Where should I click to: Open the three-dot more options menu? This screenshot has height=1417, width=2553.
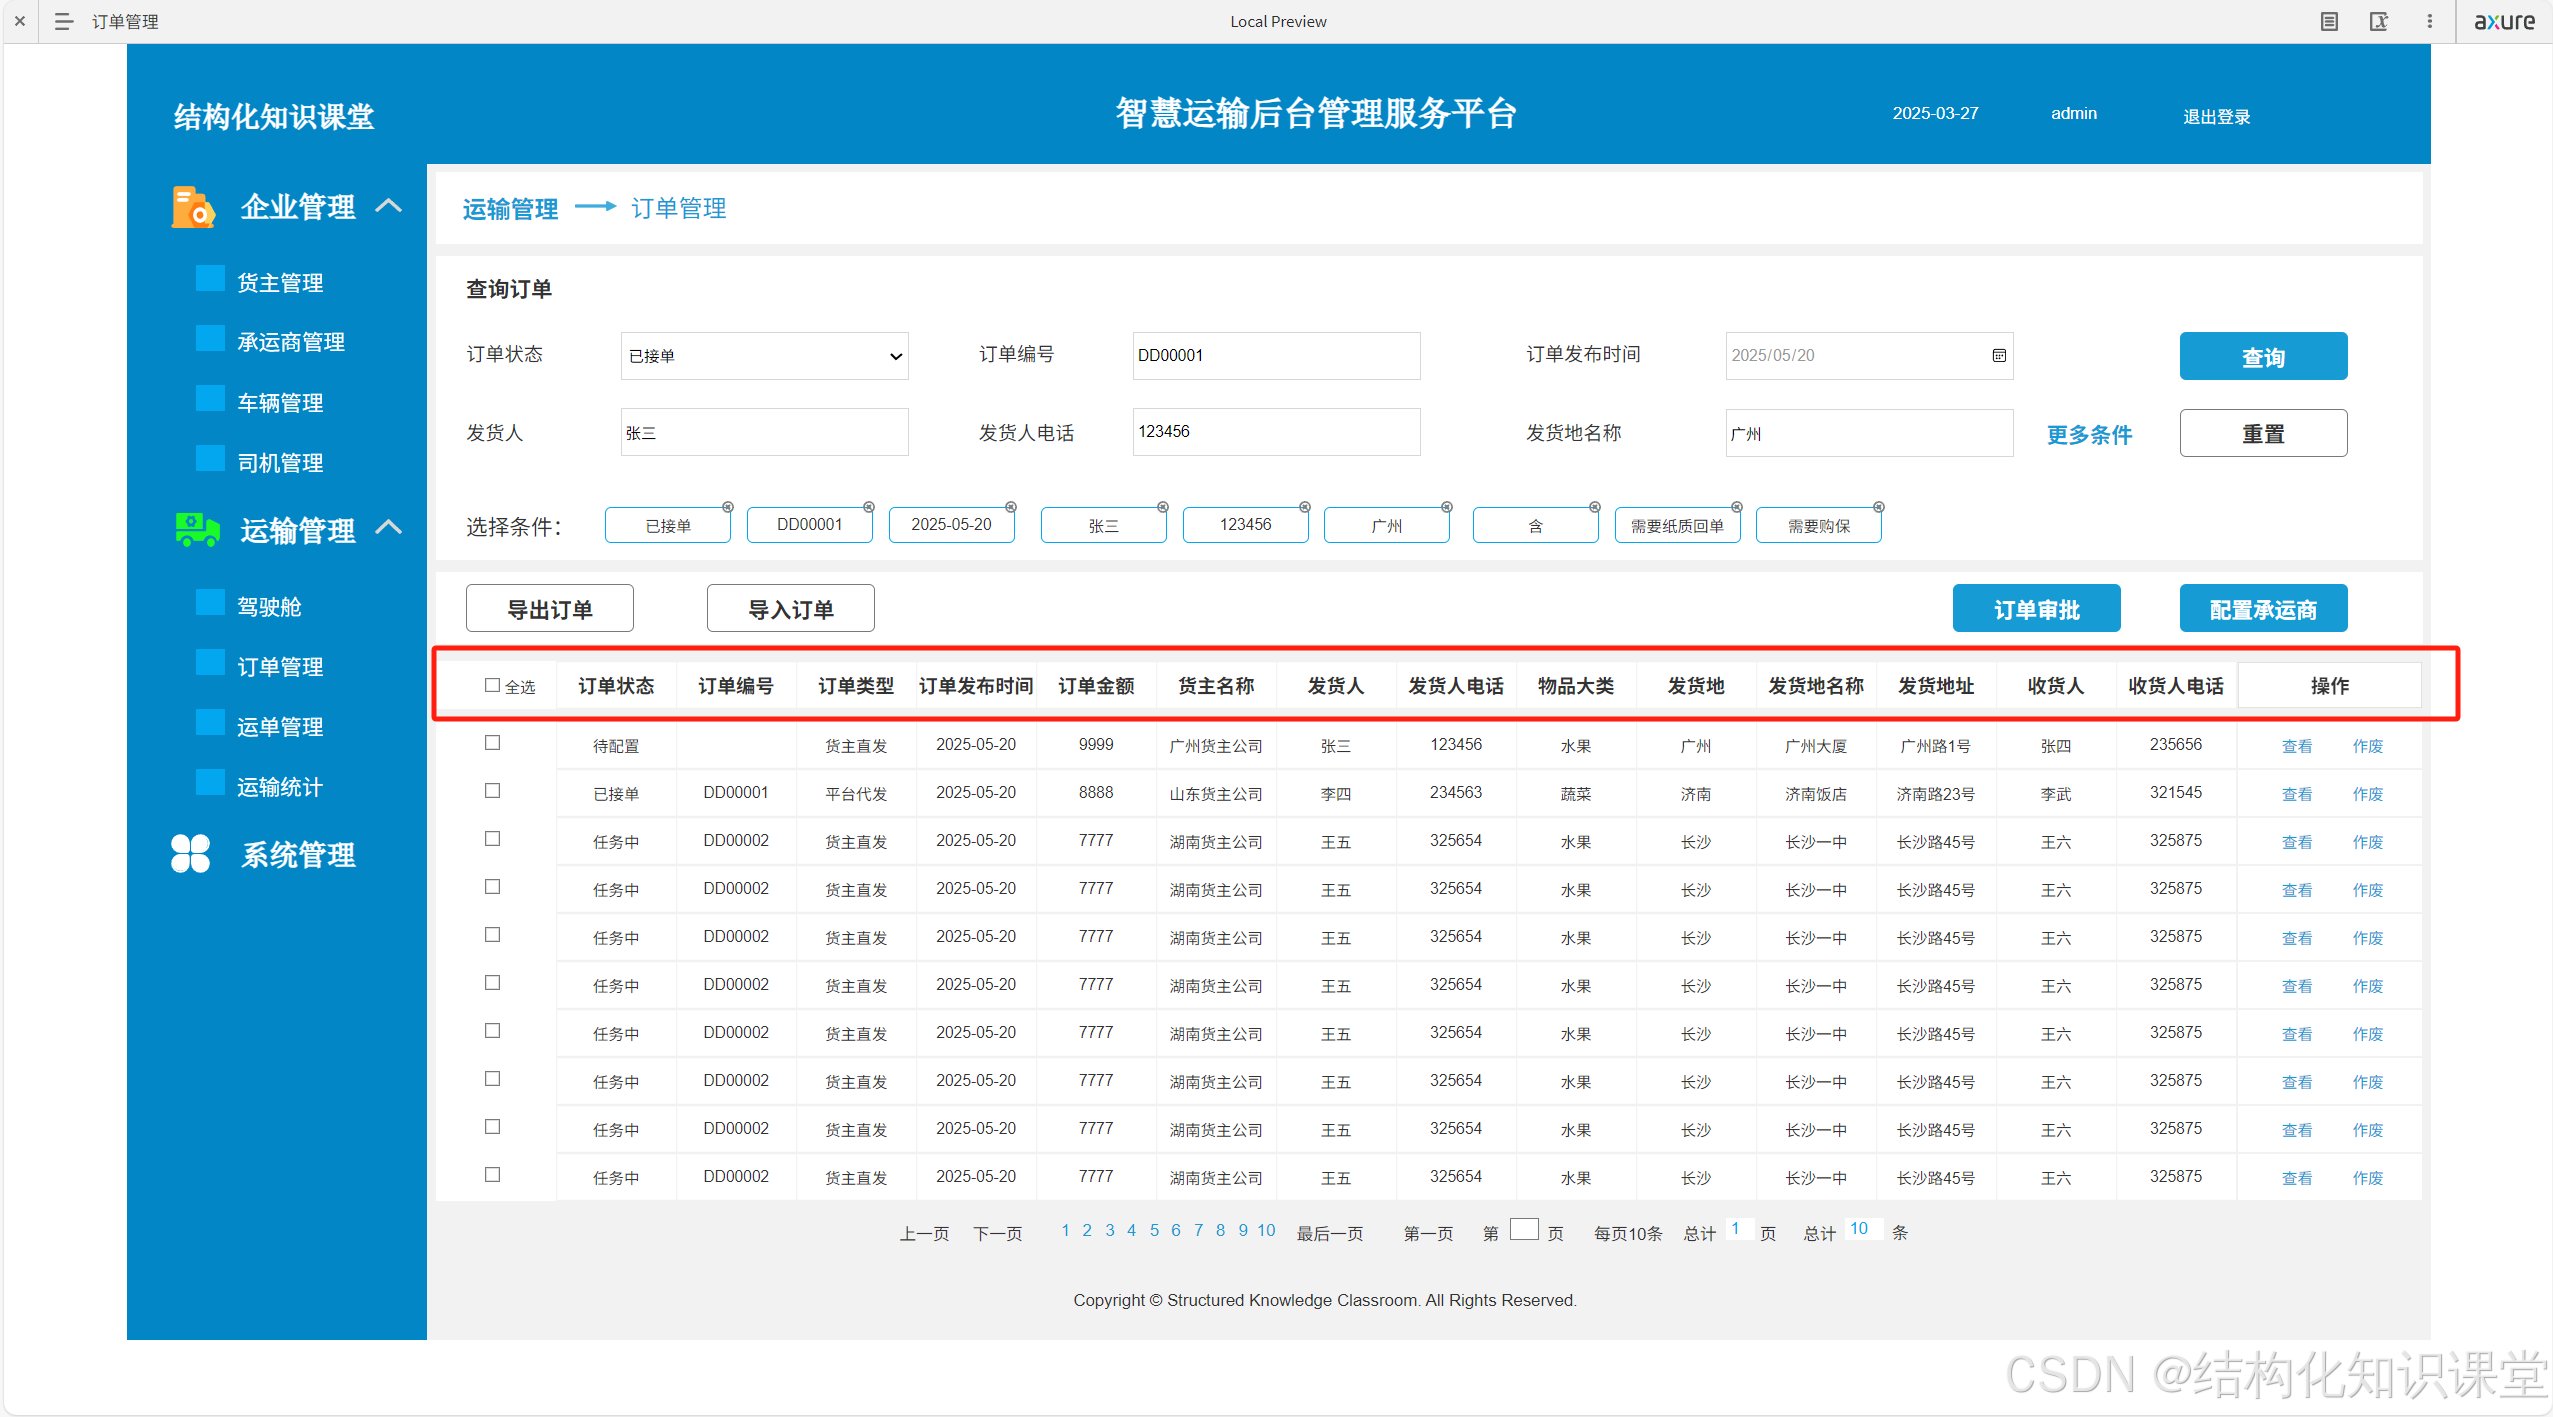[x=2429, y=21]
